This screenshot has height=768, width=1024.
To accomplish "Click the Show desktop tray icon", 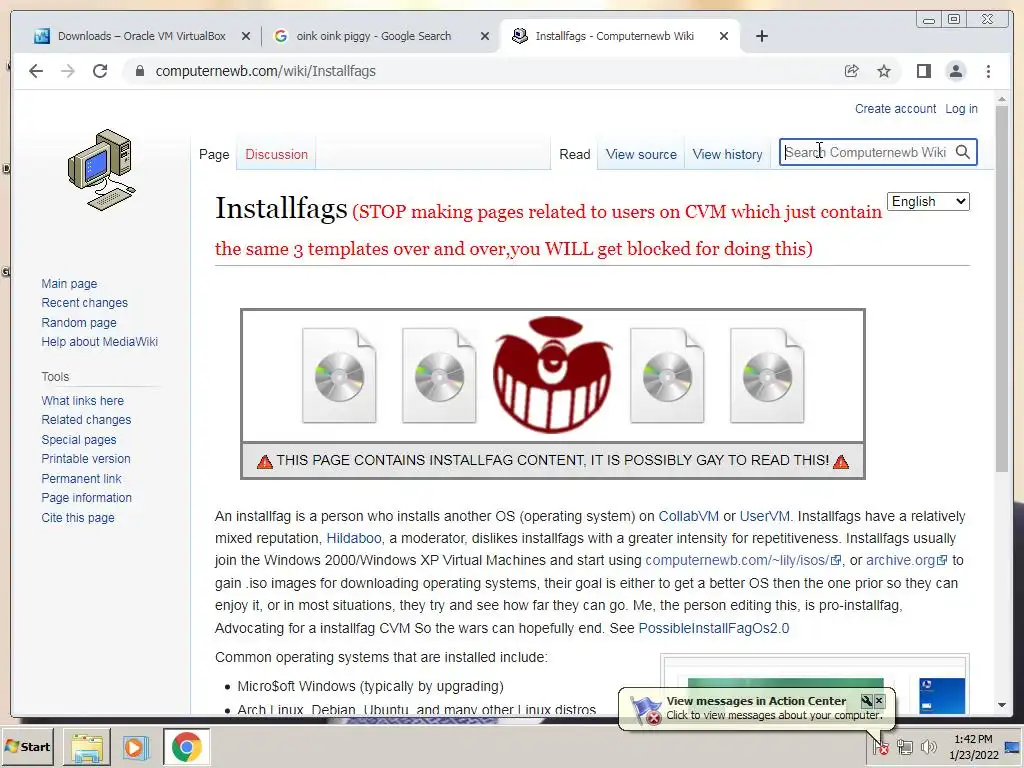I will tap(1013, 746).
